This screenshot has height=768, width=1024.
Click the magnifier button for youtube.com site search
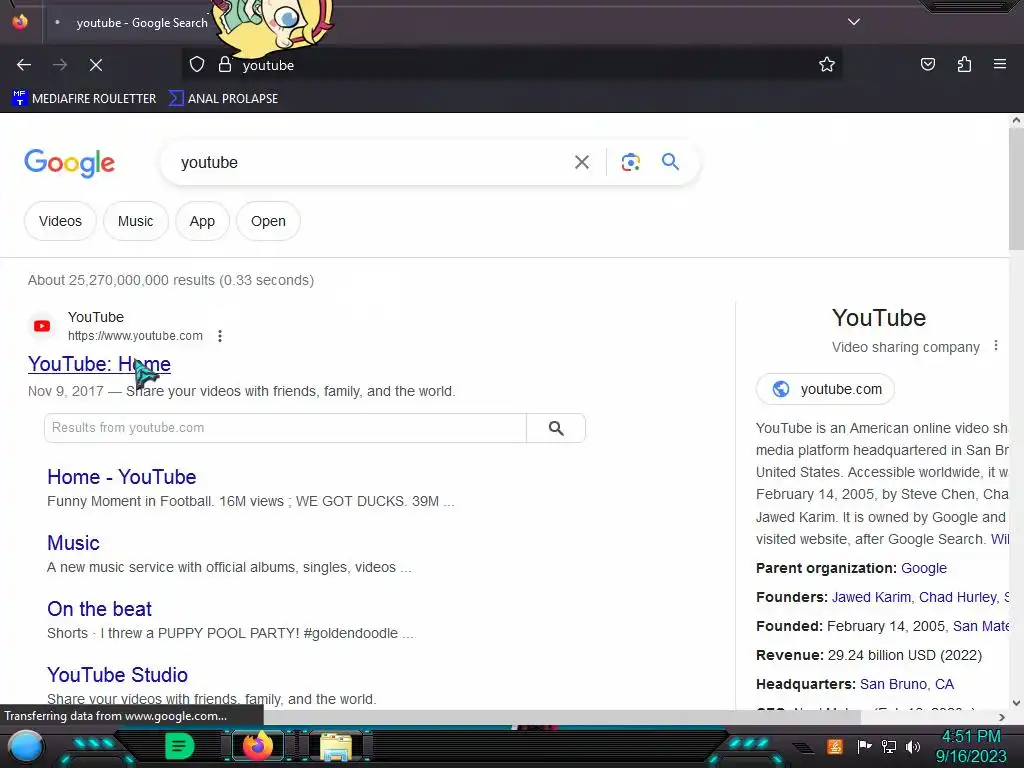[556, 428]
